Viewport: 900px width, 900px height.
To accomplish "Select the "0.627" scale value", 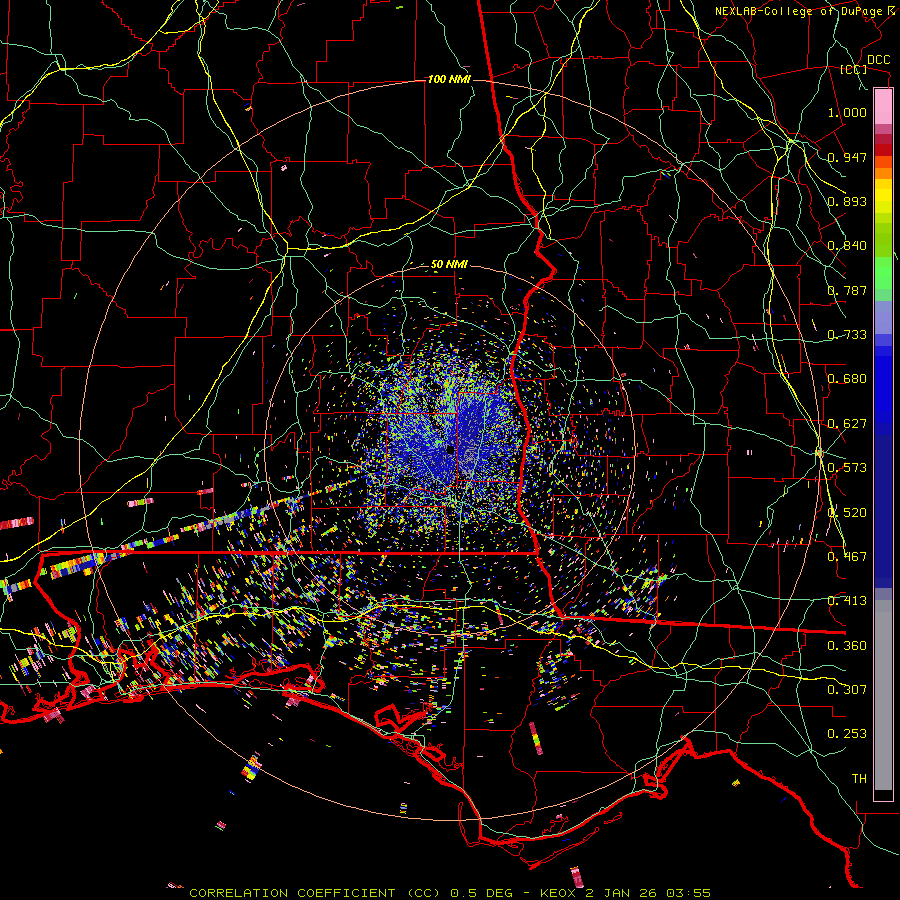I will (x=847, y=424).
